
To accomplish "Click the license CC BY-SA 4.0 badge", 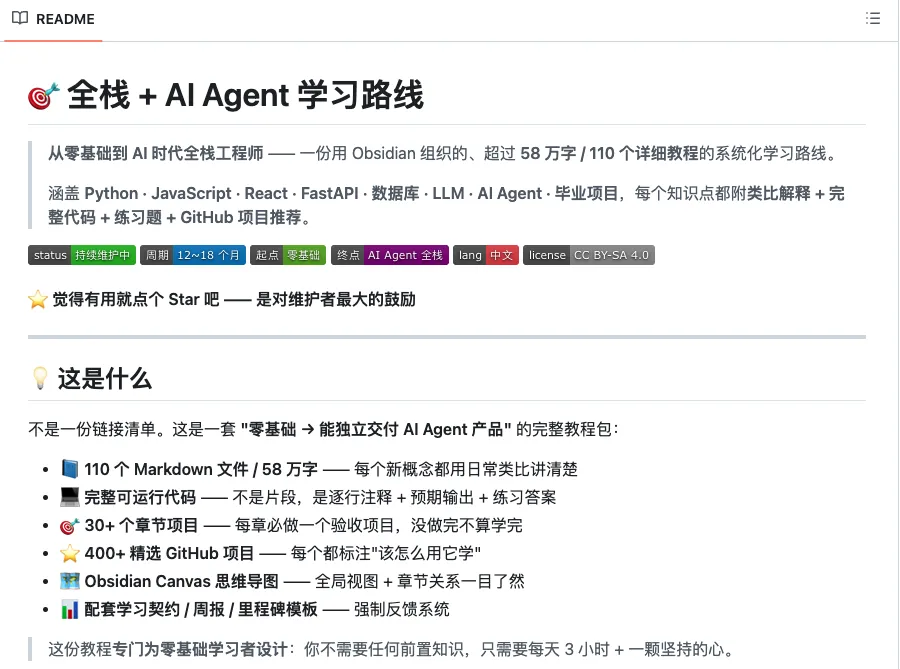I will pyautogui.click(x=589, y=255).
